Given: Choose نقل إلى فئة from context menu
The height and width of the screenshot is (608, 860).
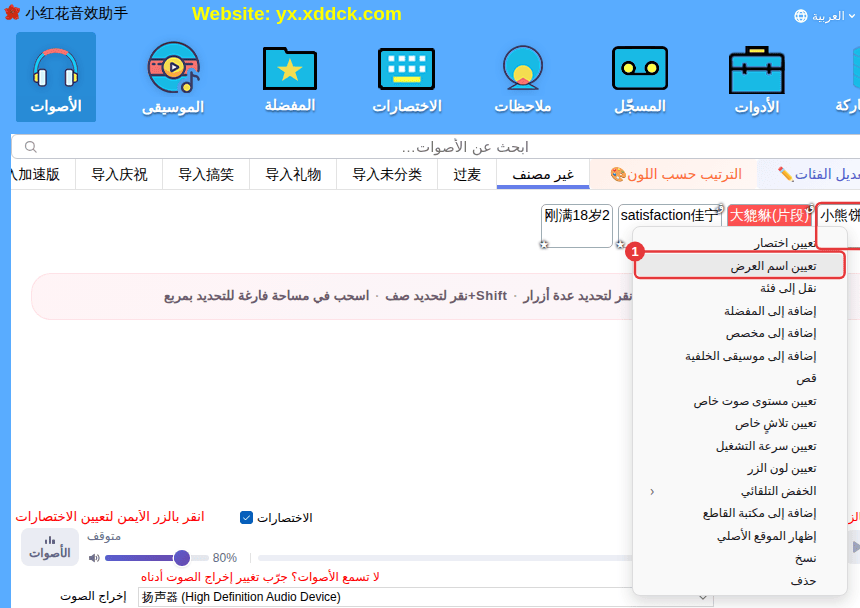Looking at the screenshot, I should (740, 288).
